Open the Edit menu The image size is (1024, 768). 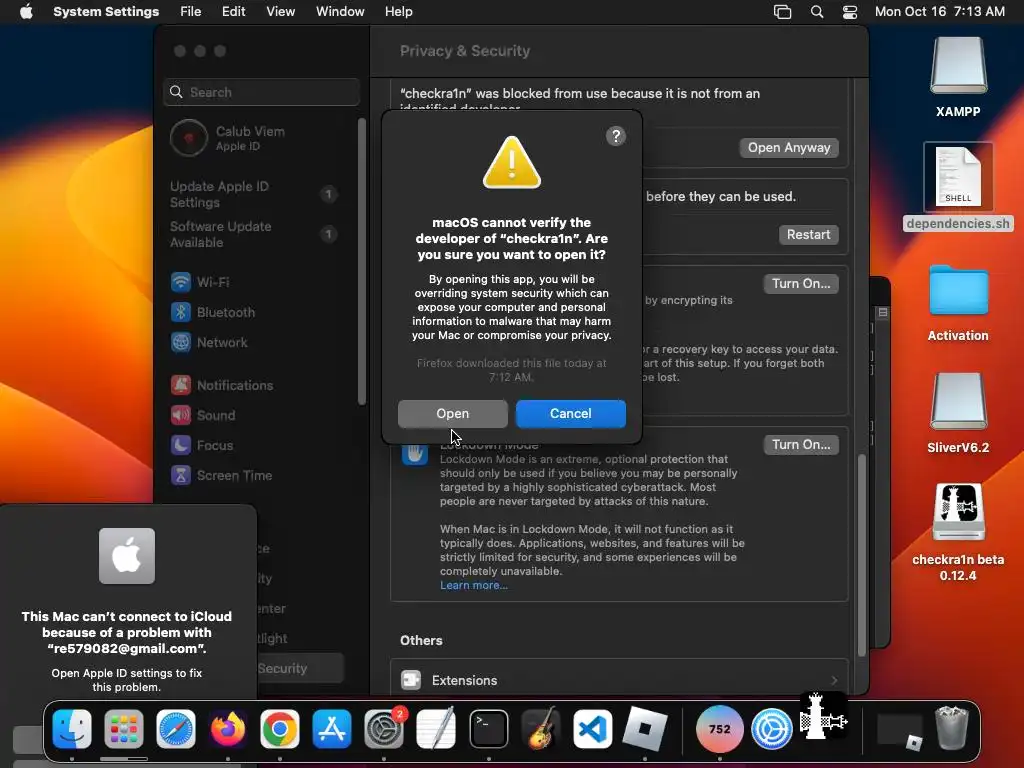pyautogui.click(x=233, y=11)
